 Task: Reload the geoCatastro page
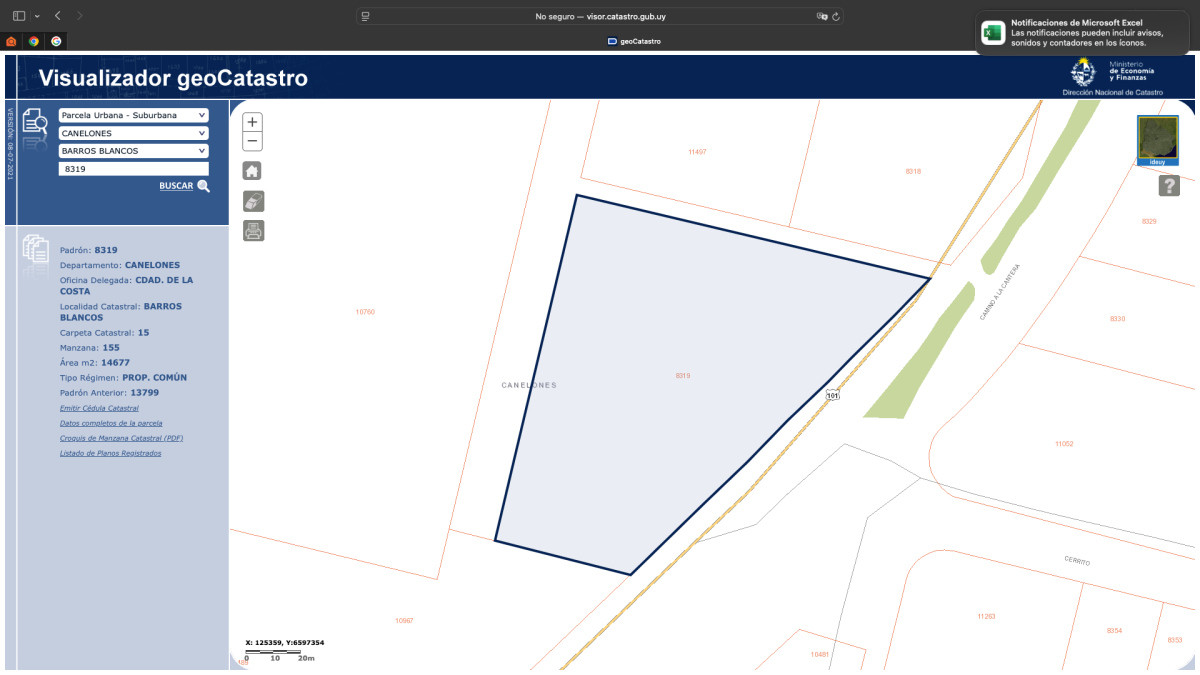click(836, 16)
